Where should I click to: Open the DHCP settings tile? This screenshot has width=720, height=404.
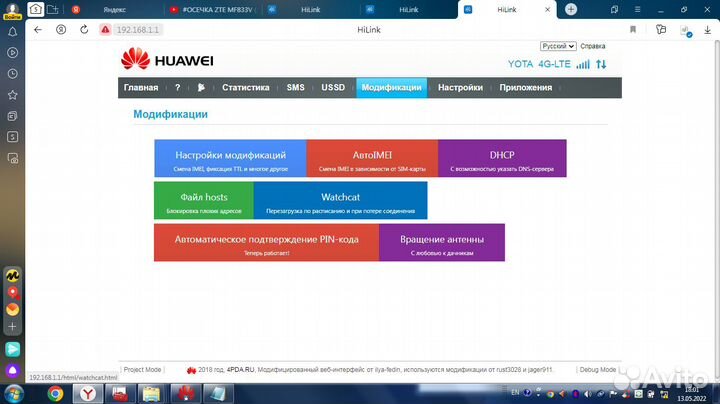click(502, 158)
